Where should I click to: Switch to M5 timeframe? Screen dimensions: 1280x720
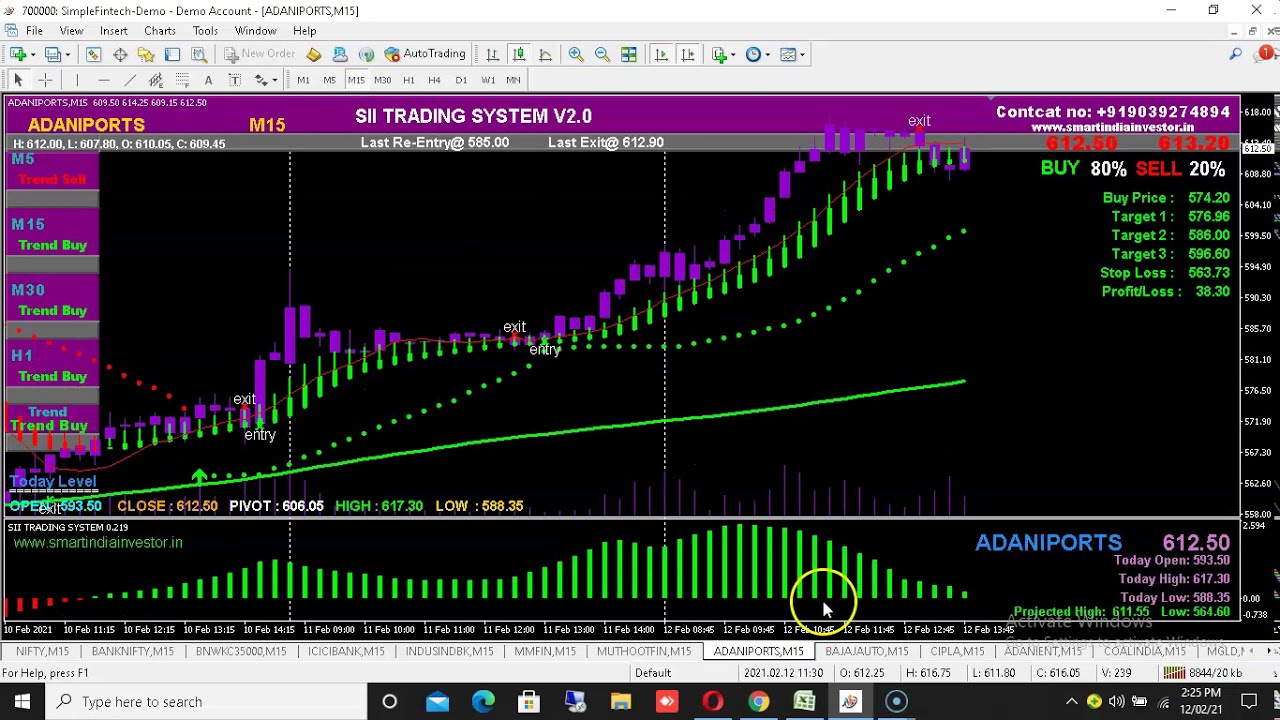coord(329,80)
